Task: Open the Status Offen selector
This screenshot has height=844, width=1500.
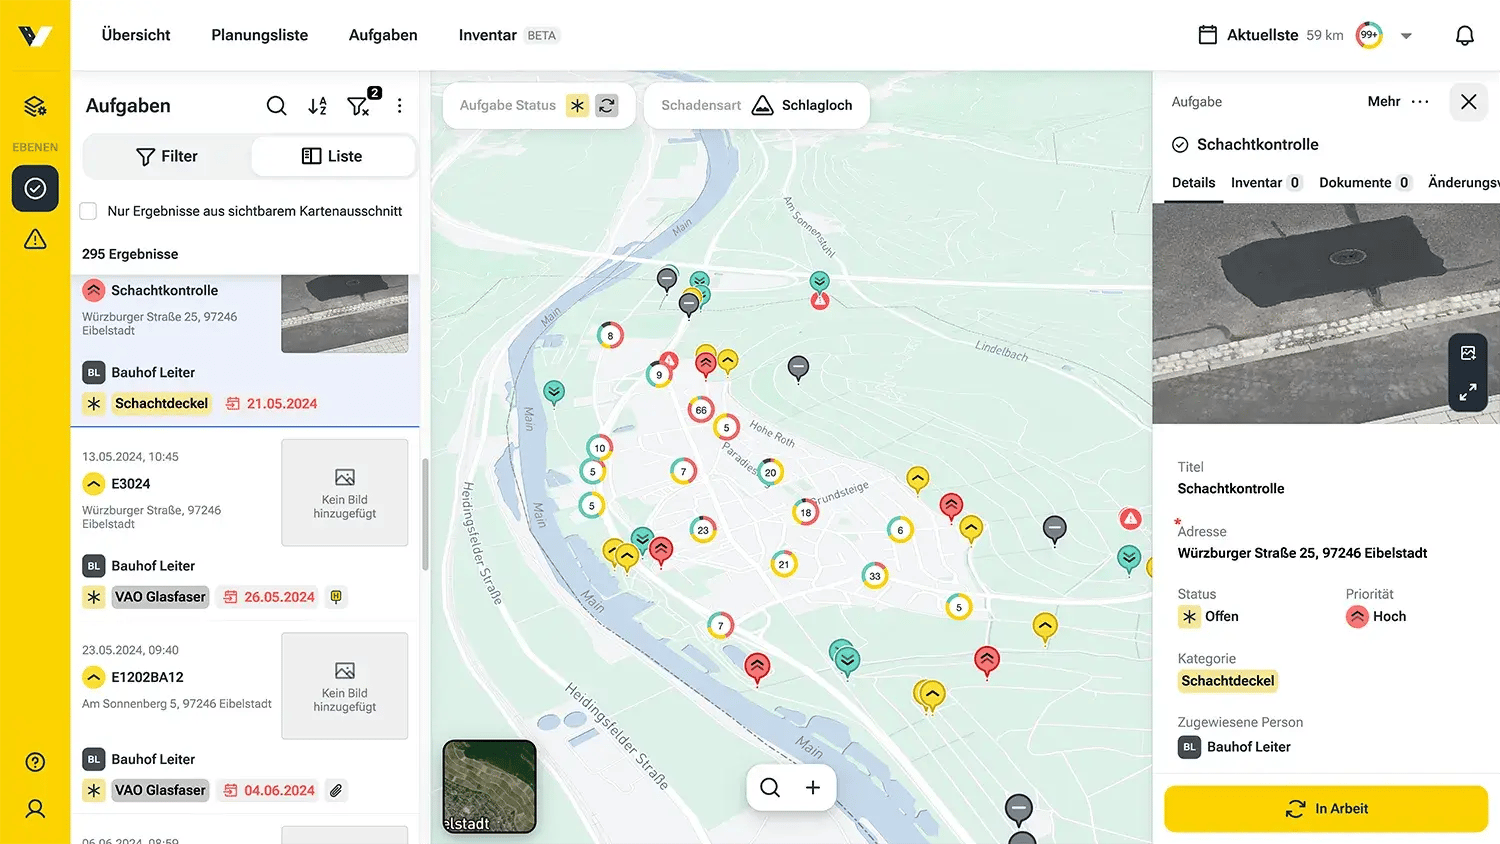Action: (x=1209, y=617)
